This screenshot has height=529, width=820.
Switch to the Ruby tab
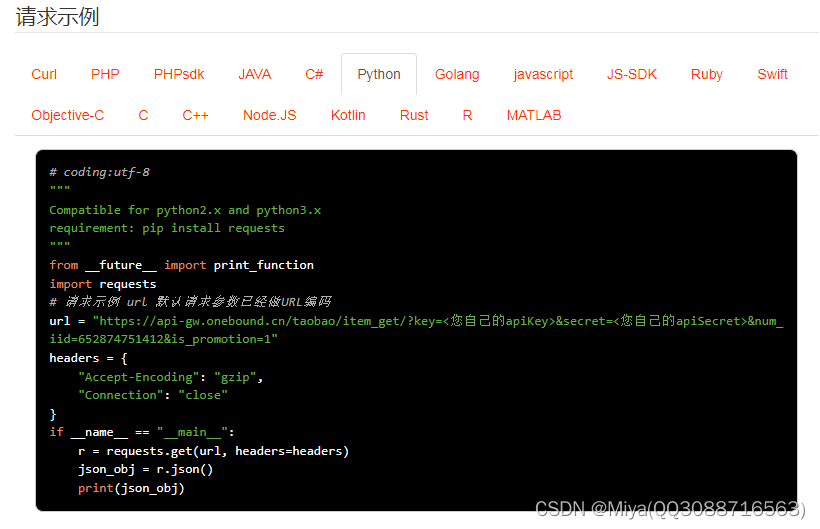(707, 74)
